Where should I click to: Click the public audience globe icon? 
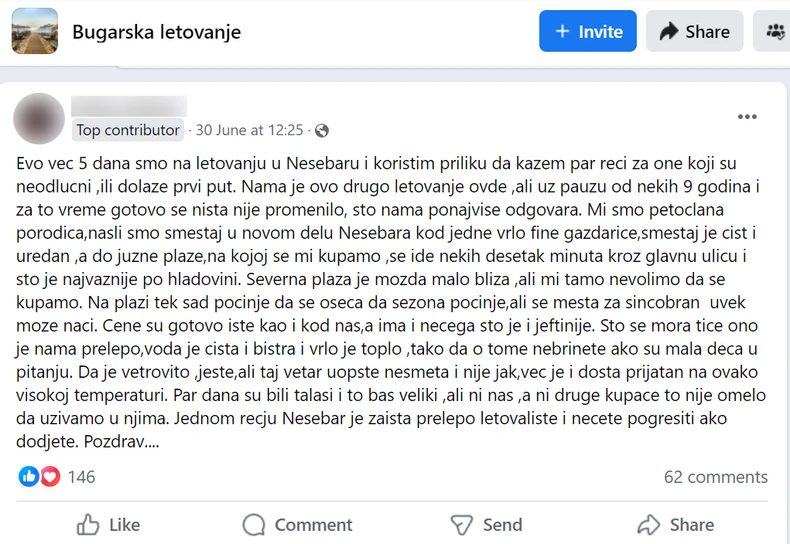click(321, 131)
